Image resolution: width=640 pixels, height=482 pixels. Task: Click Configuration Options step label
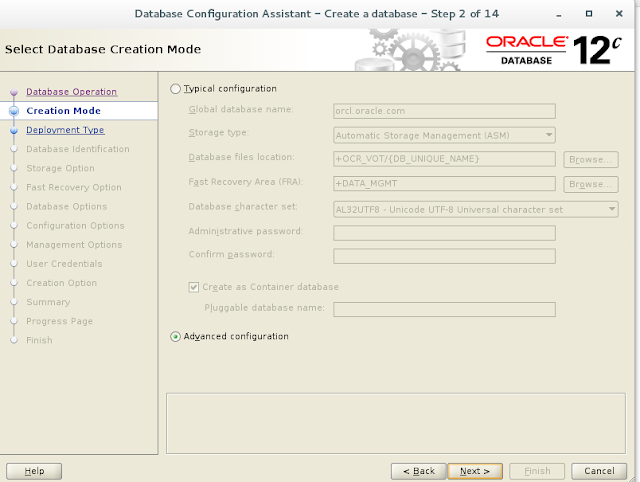click(75, 226)
